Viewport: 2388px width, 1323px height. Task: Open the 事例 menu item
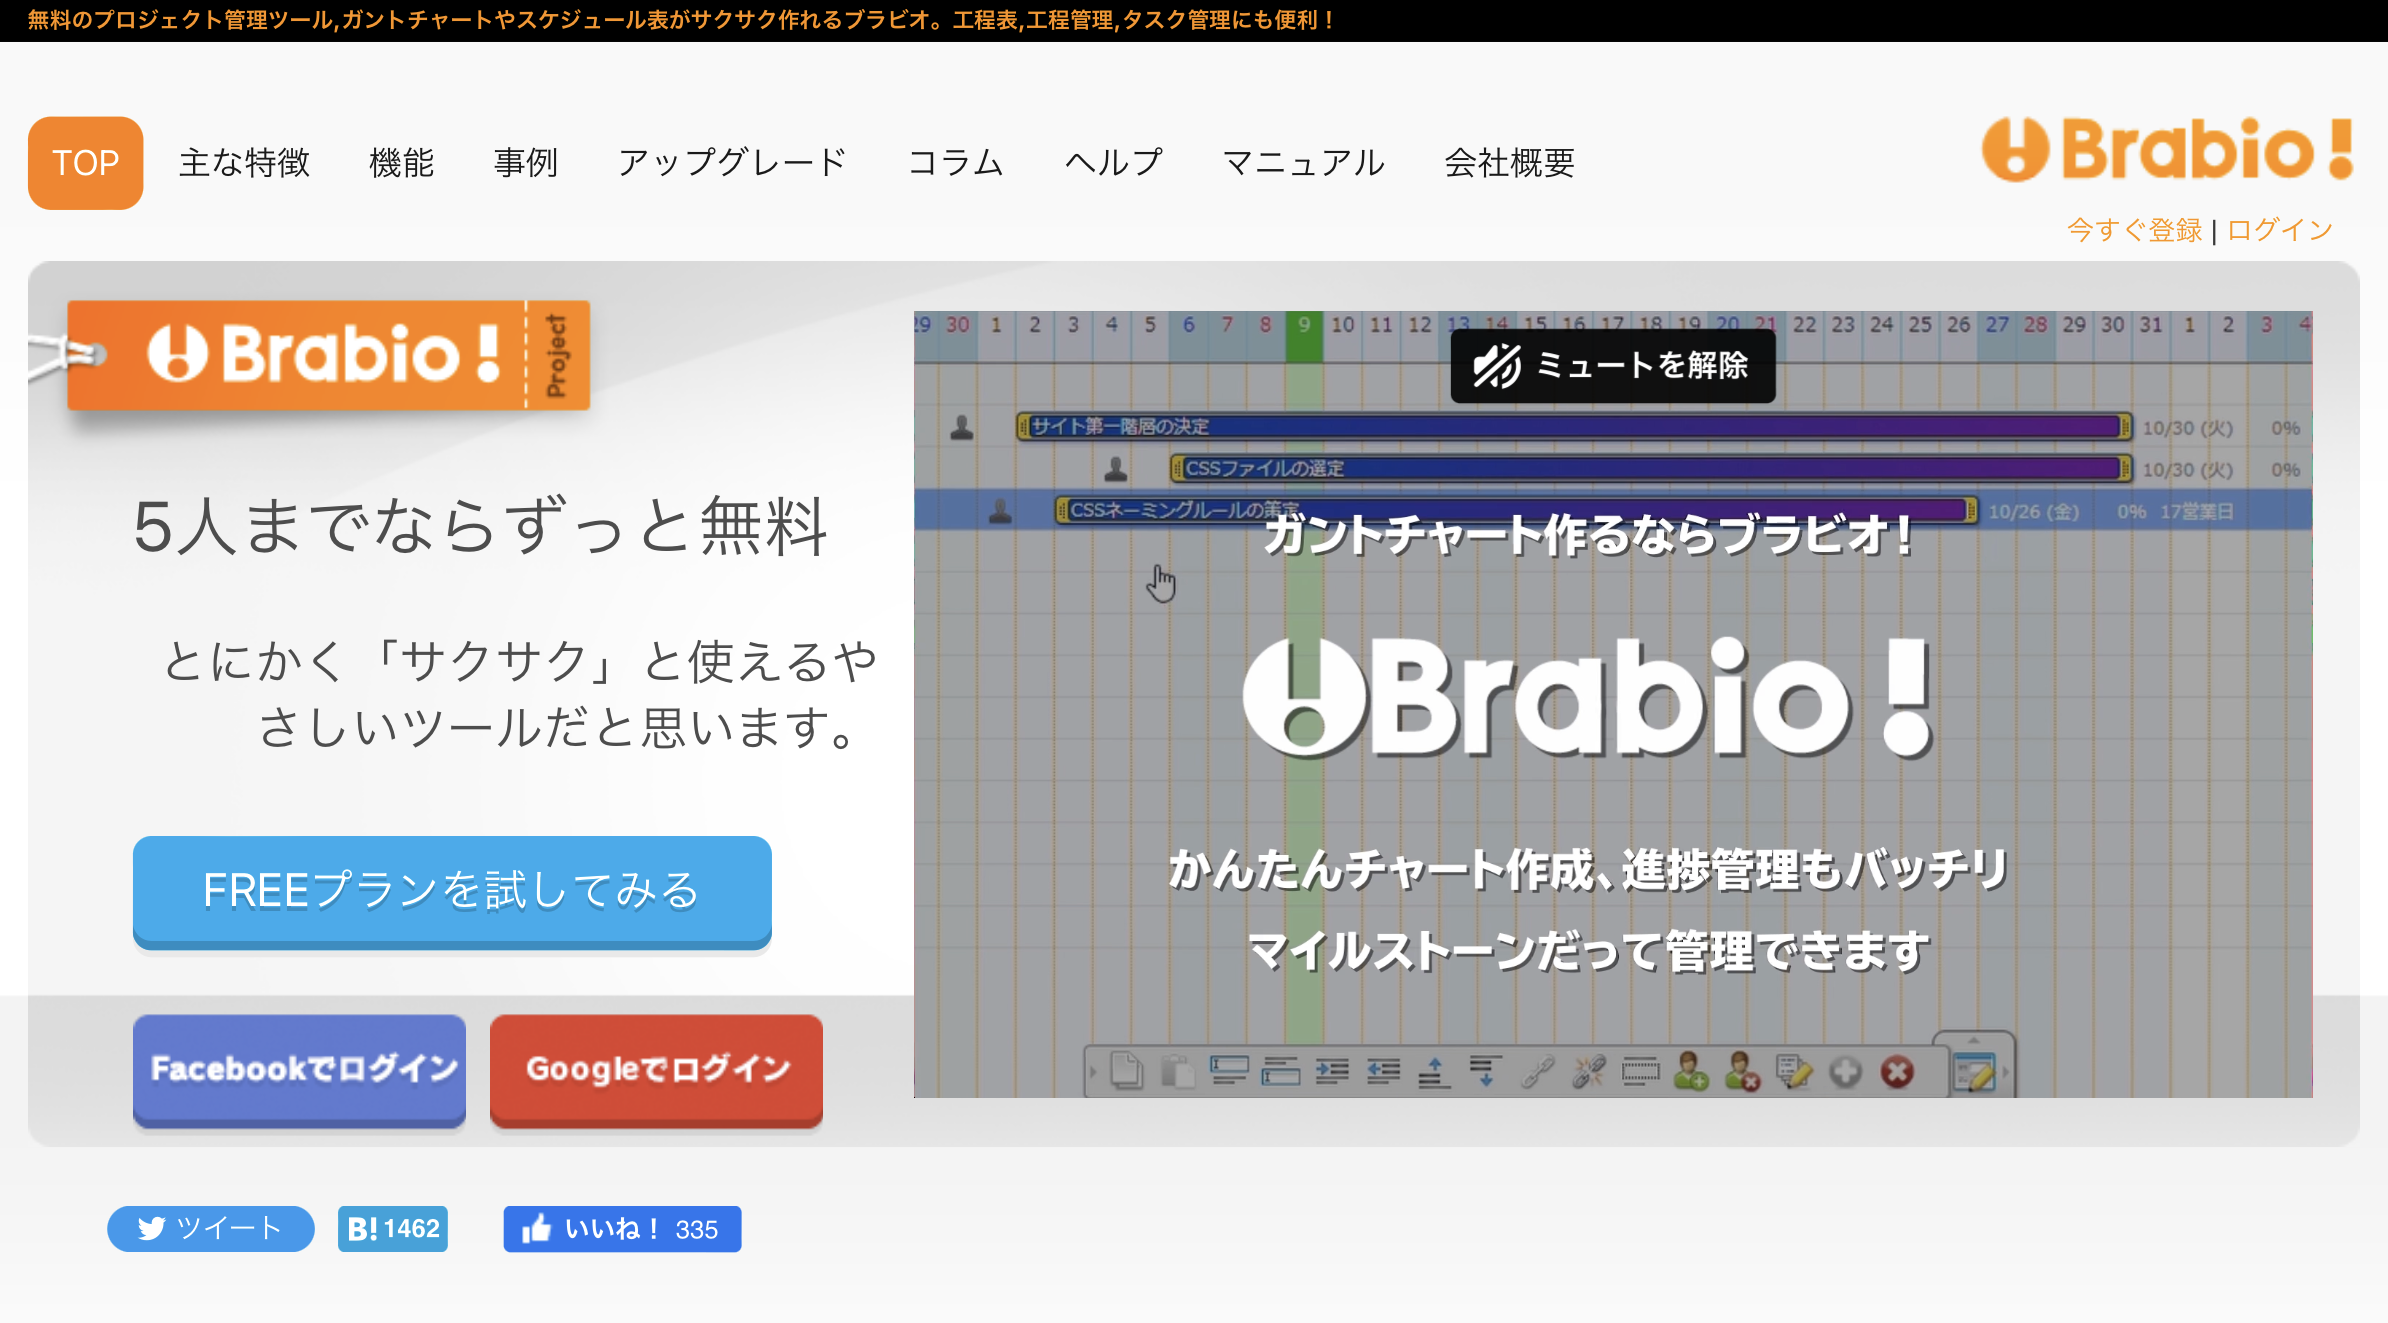[x=526, y=162]
